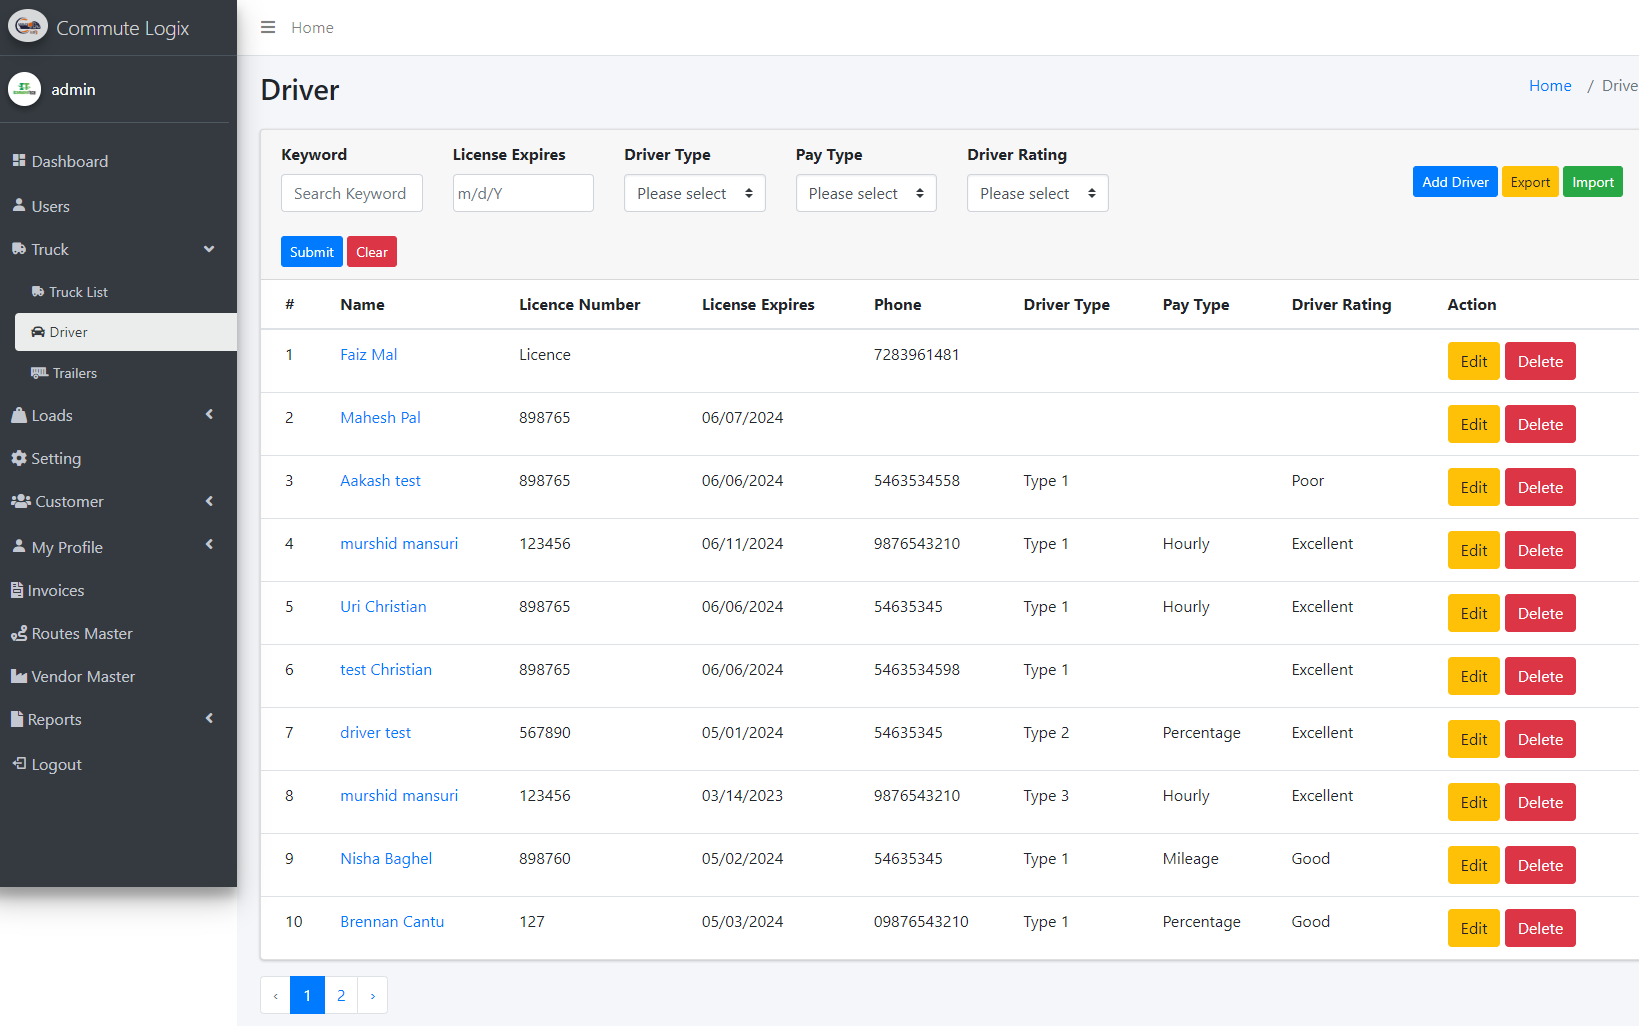Click the Invoices document icon
The width and height of the screenshot is (1639, 1026).
coord(17,590)
